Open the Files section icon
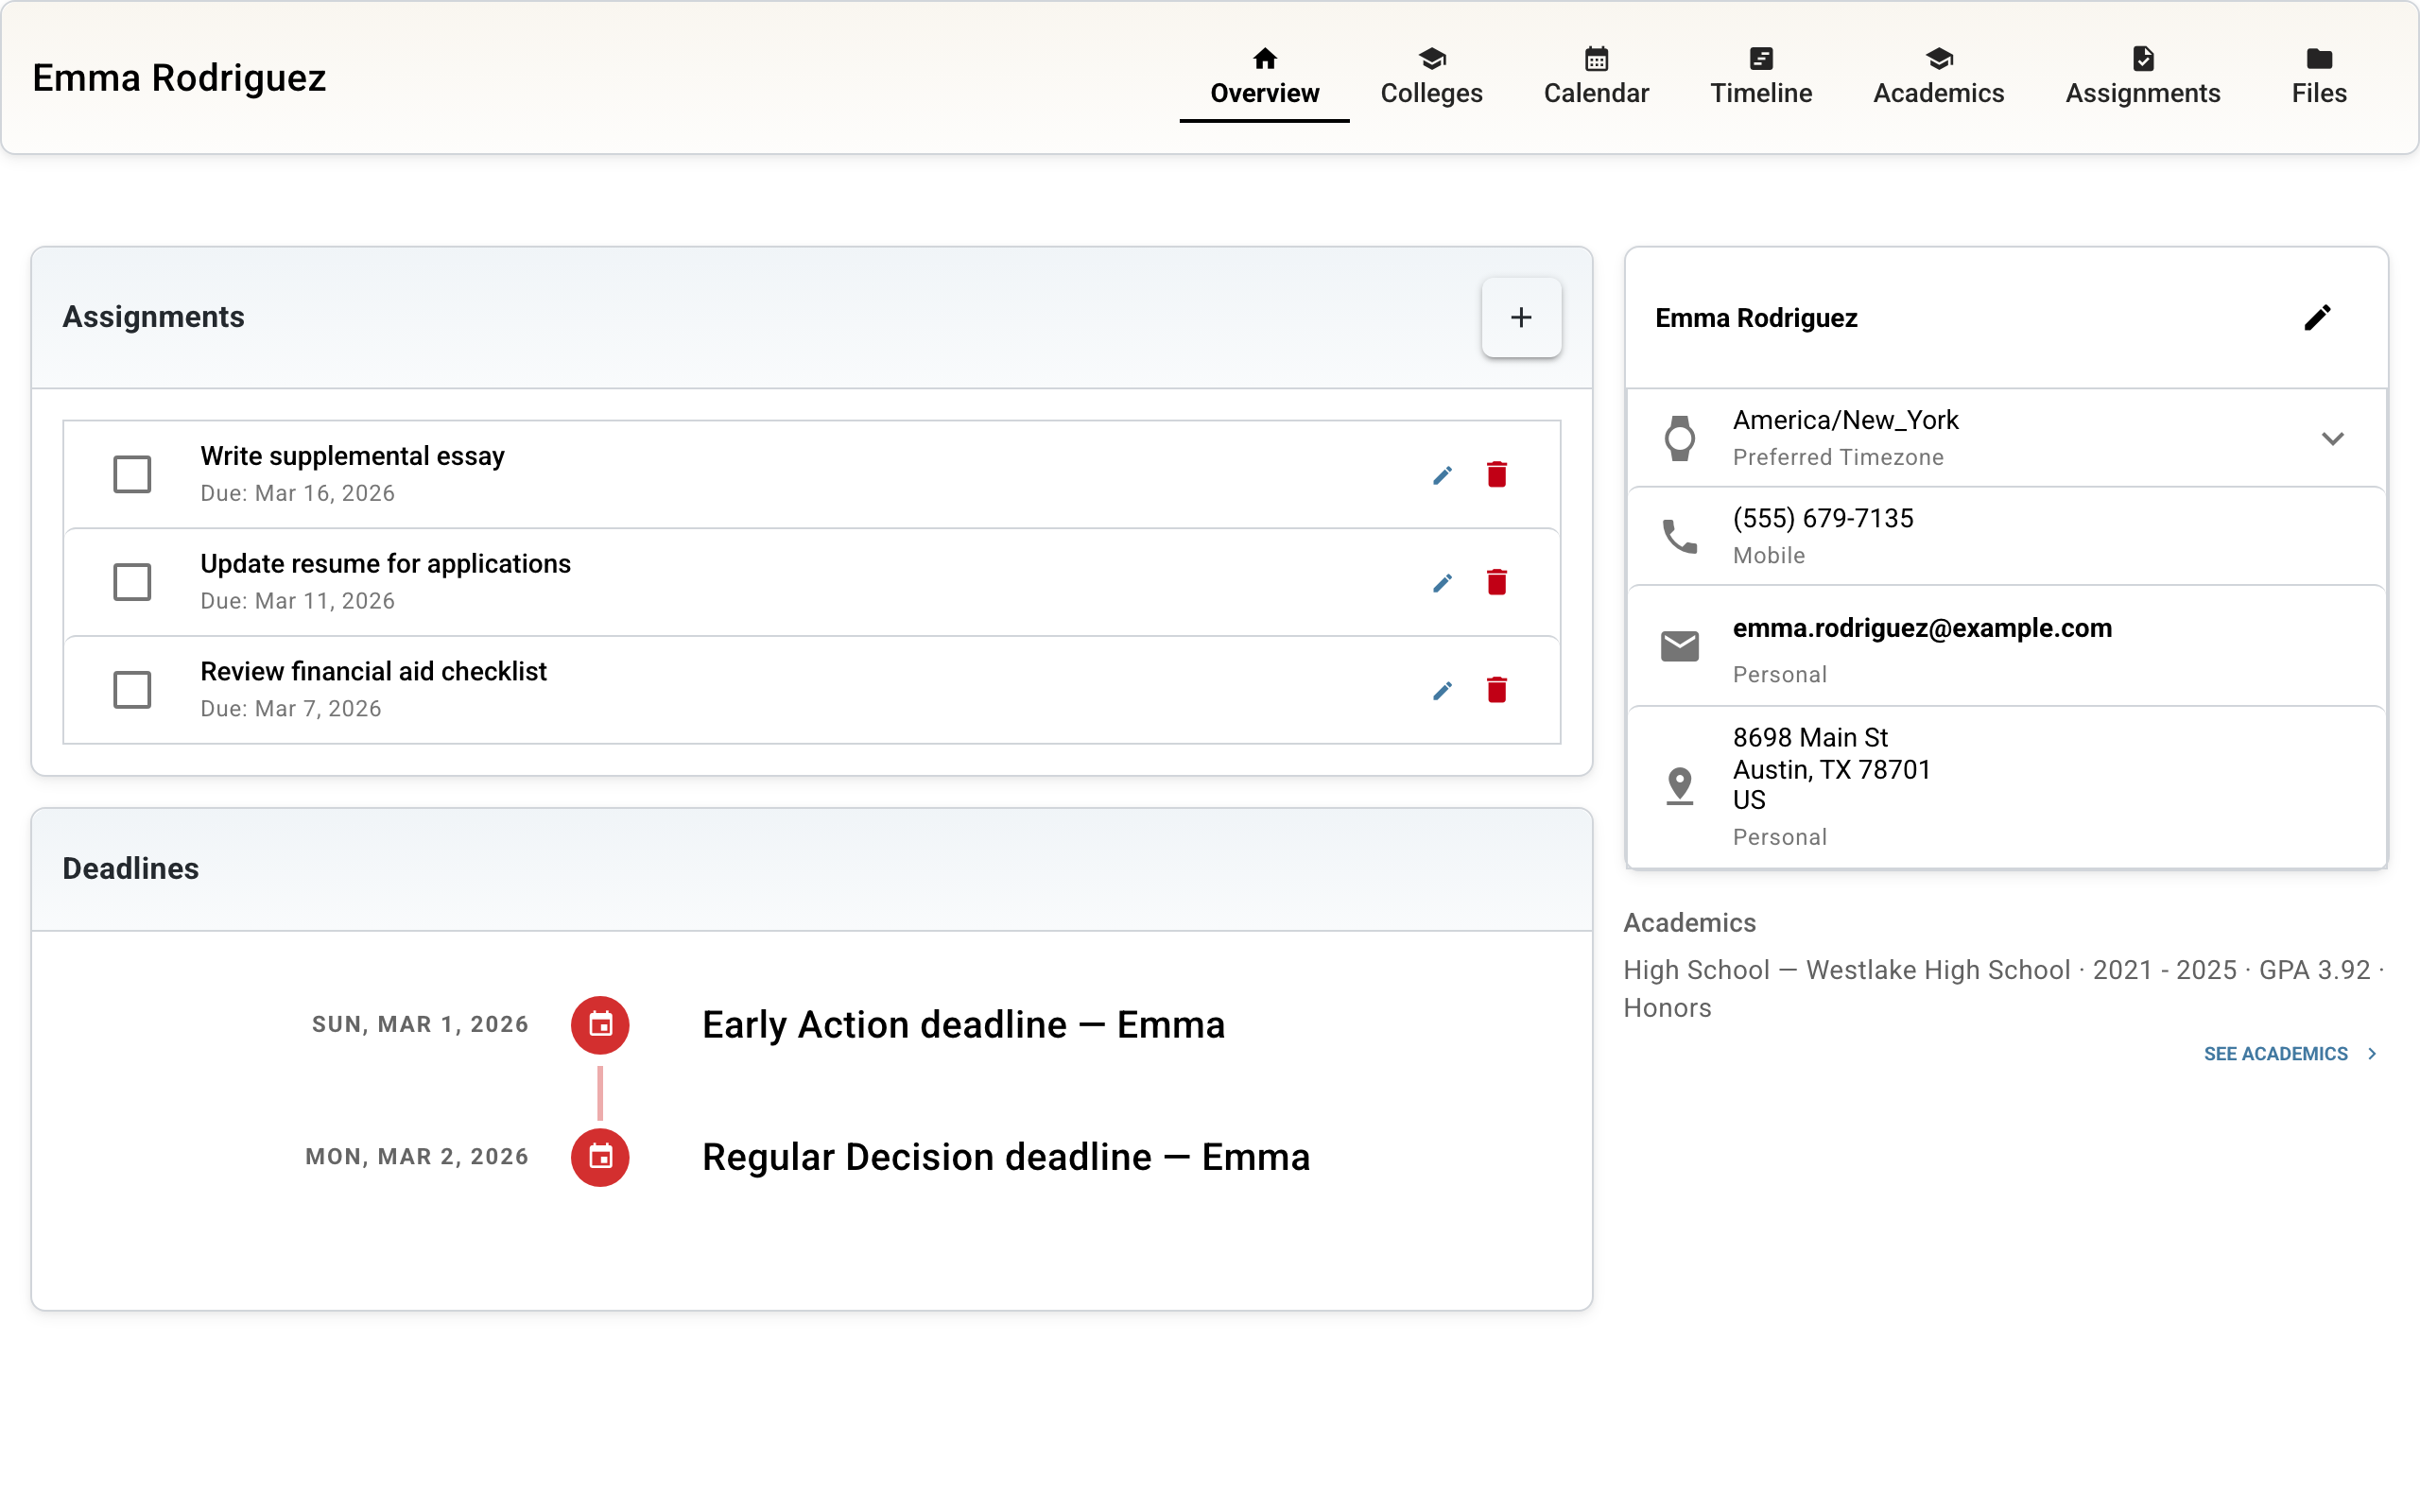The image size is (2420, 1512). pyautogui.click(x=2320, y=58)
